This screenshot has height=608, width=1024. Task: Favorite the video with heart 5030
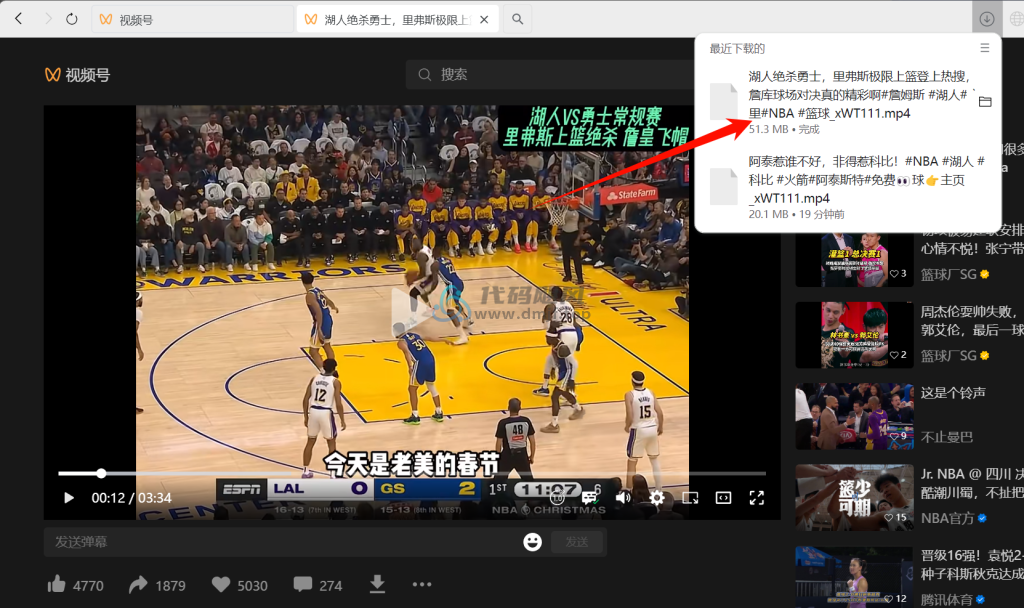click(x=240, y=584)
